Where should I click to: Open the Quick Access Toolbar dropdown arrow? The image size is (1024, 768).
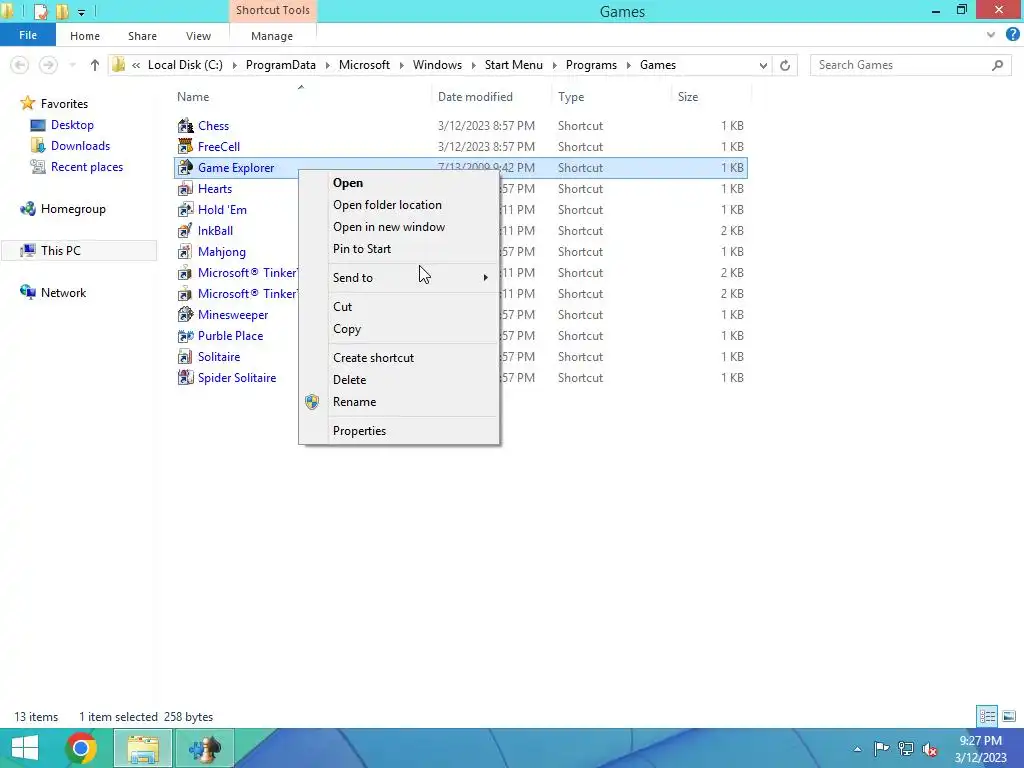tap(81, 12)
